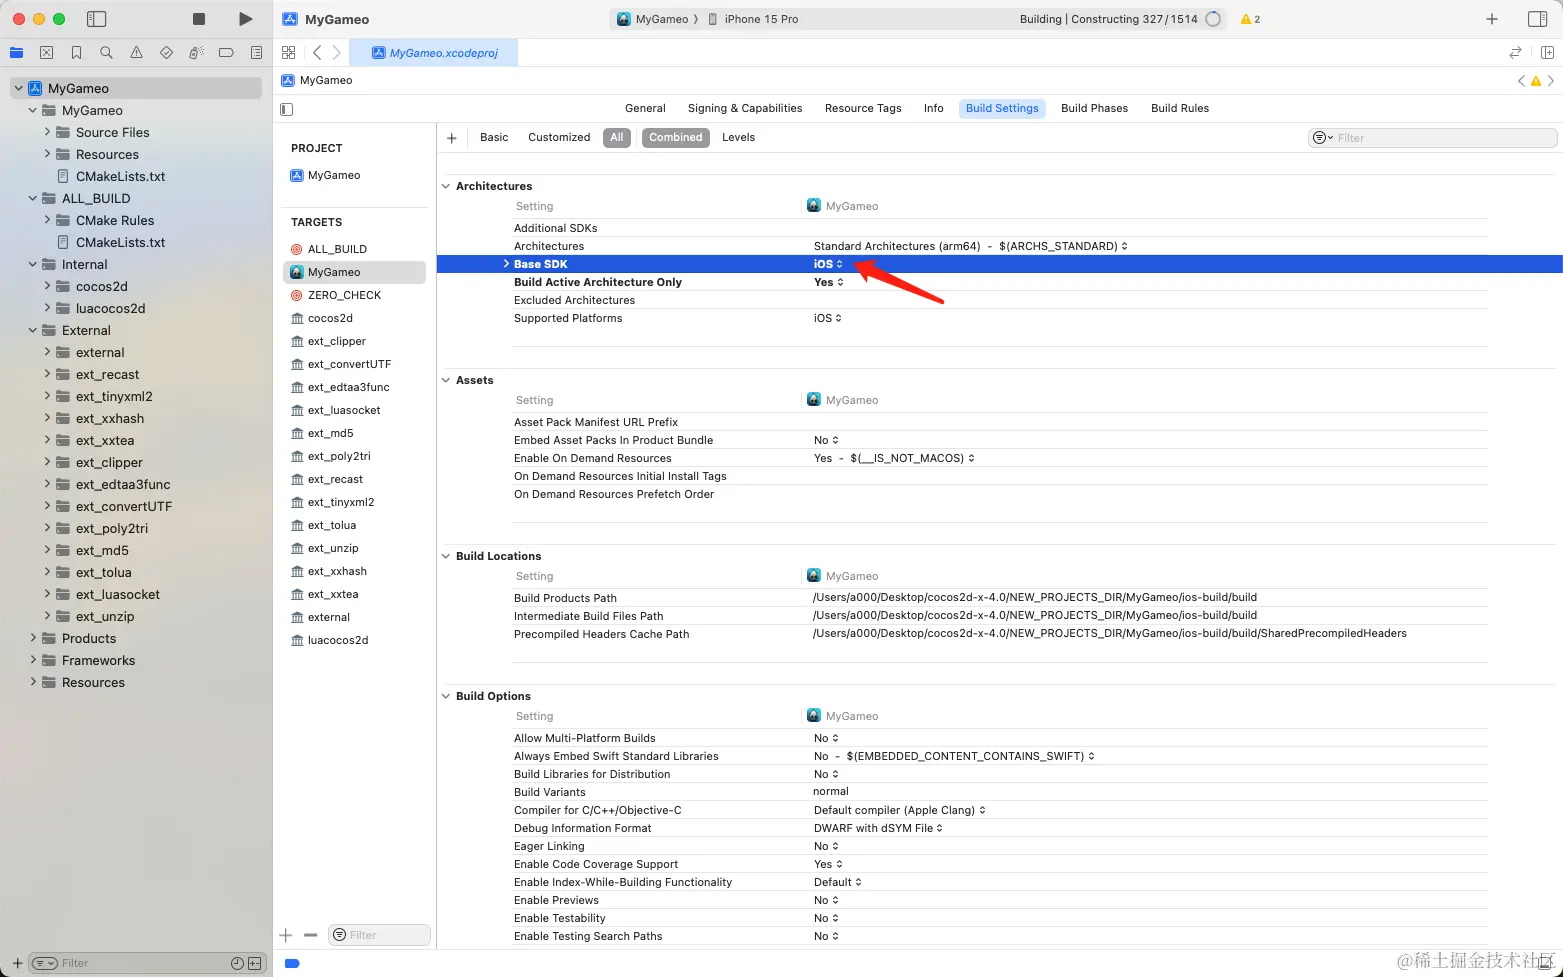Open the project navigator tab
This screenshot has height=977, width=1563.
click(x=16, y=52)
